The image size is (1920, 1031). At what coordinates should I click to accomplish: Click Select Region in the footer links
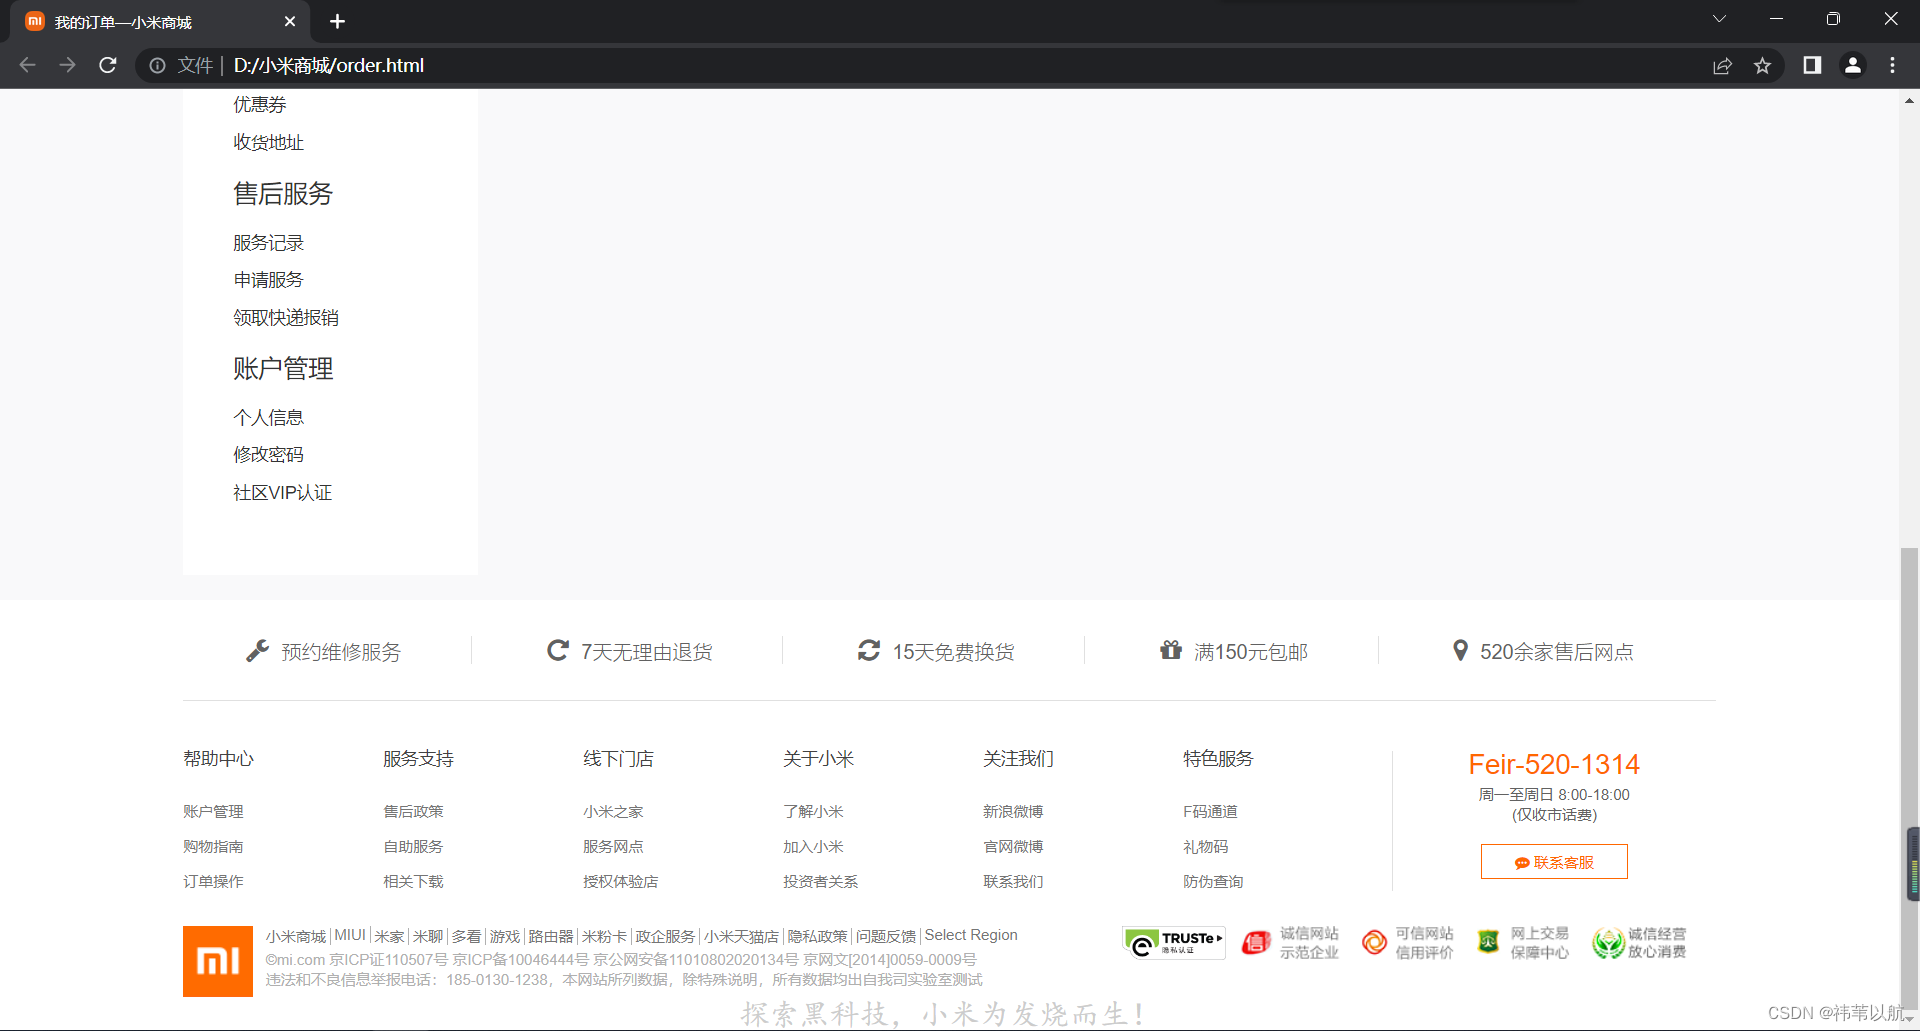click(971, 935)
